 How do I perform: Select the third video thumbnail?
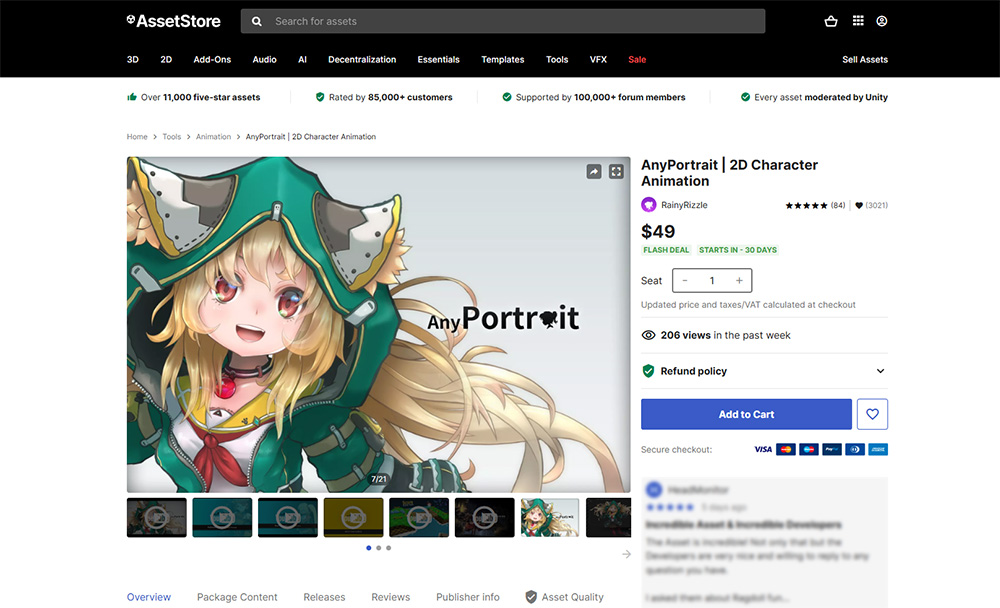click(288, 517)
